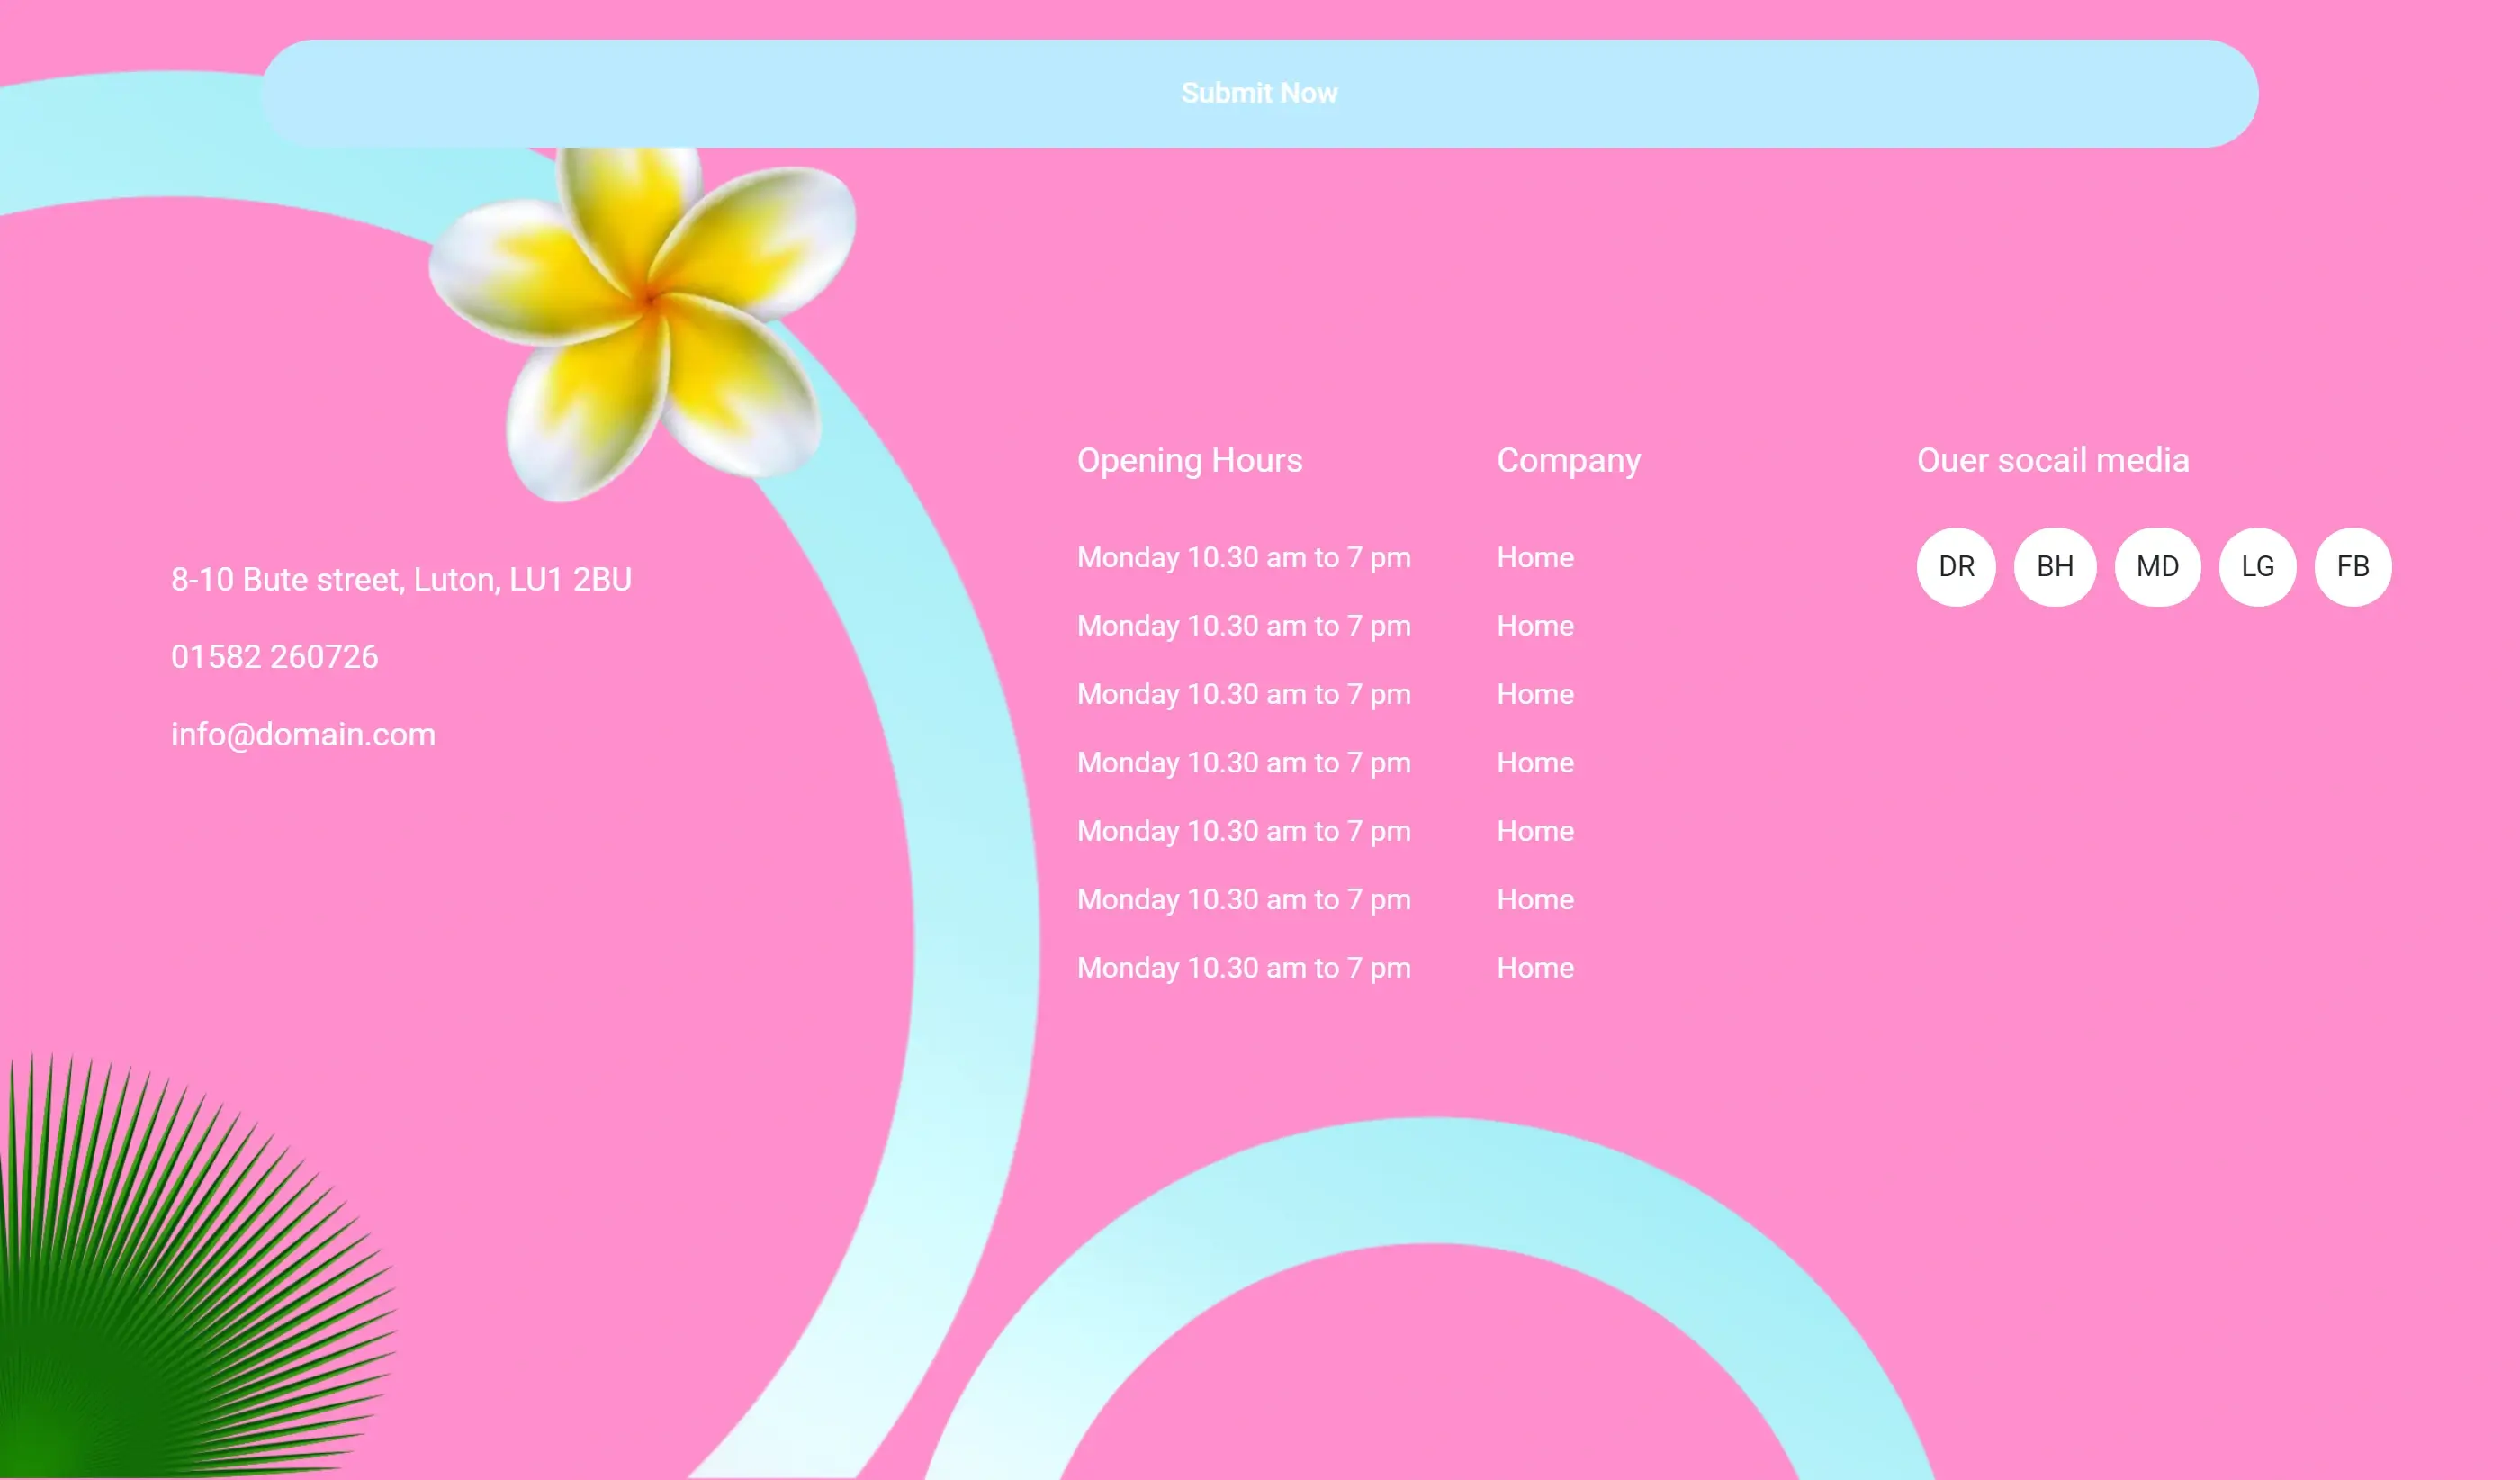Click the Opening Hours heading

pos(1190,460)
